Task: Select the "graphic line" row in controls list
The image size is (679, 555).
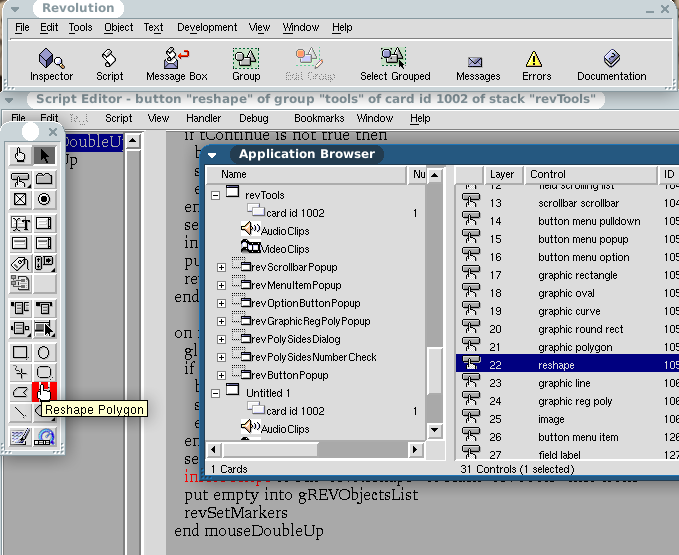Action: coord(563,383)
